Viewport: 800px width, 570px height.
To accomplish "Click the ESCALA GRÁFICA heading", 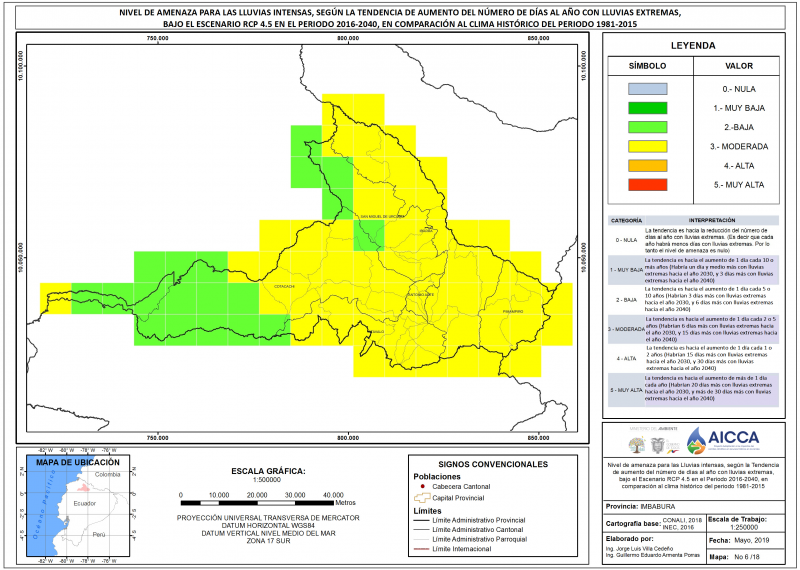I will pyautogui.click(x=268, y=471).
